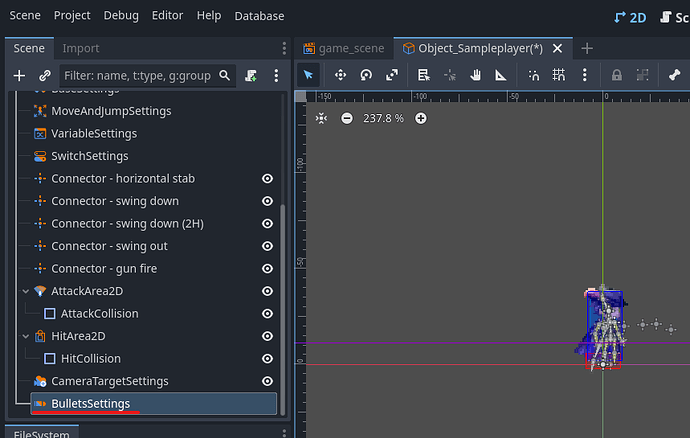The image size is (690, 438).
Task: Focus the node filter input field
Action: point(148,76)
